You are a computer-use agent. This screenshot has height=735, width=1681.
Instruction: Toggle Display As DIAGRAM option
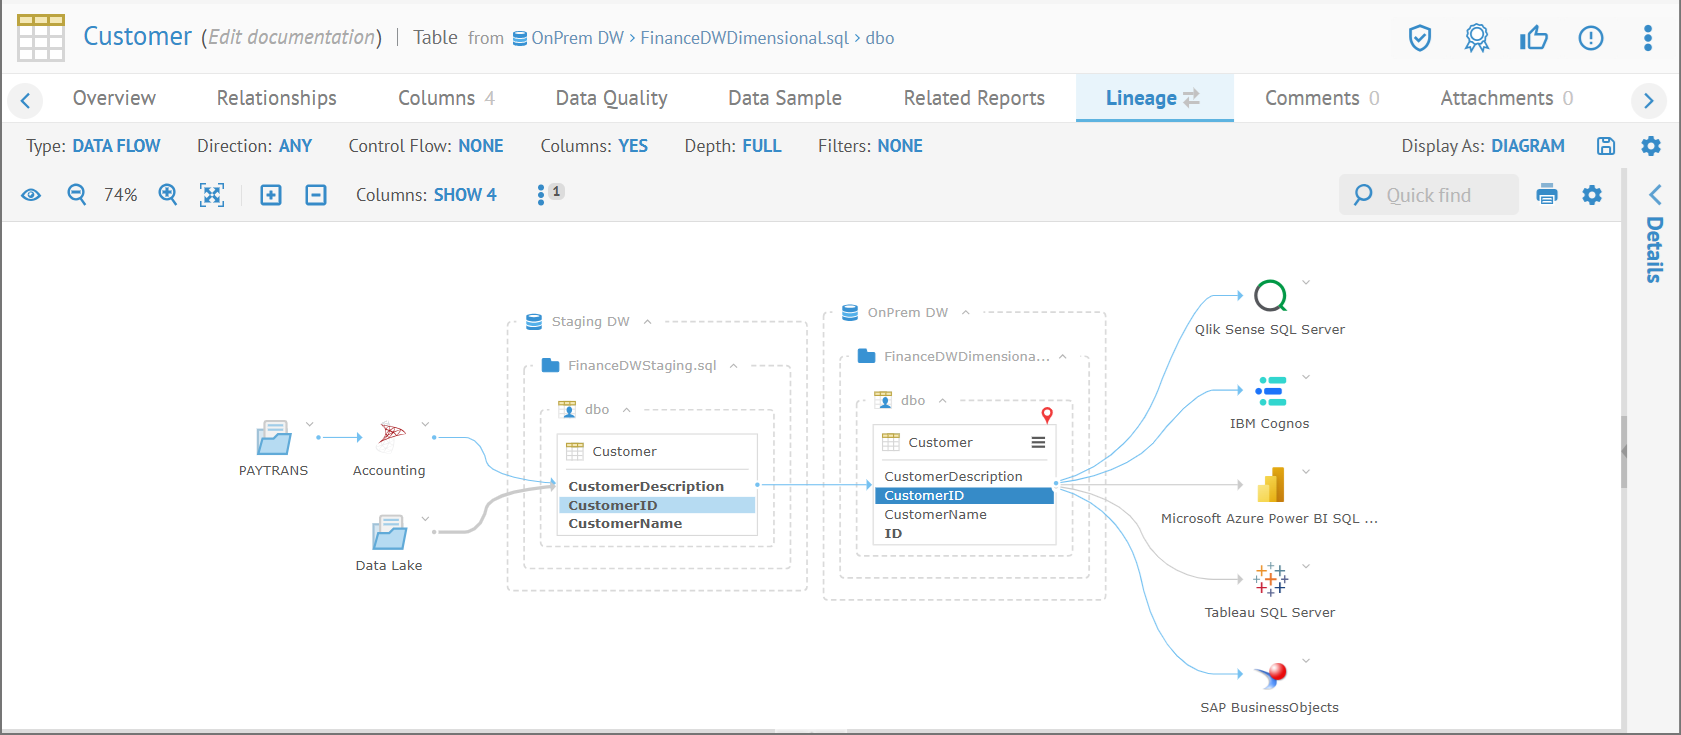pyautogui.click(x=1527, y=146)
